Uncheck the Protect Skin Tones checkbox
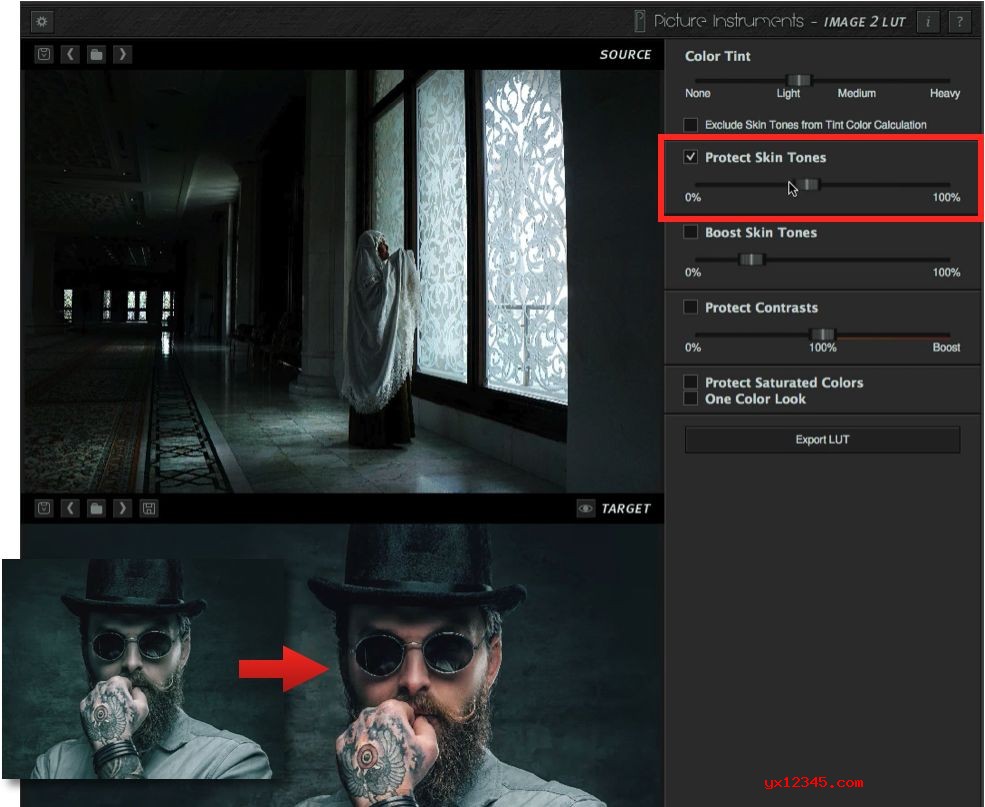Screen dimensions: 985x807 (x=691, y=157)
